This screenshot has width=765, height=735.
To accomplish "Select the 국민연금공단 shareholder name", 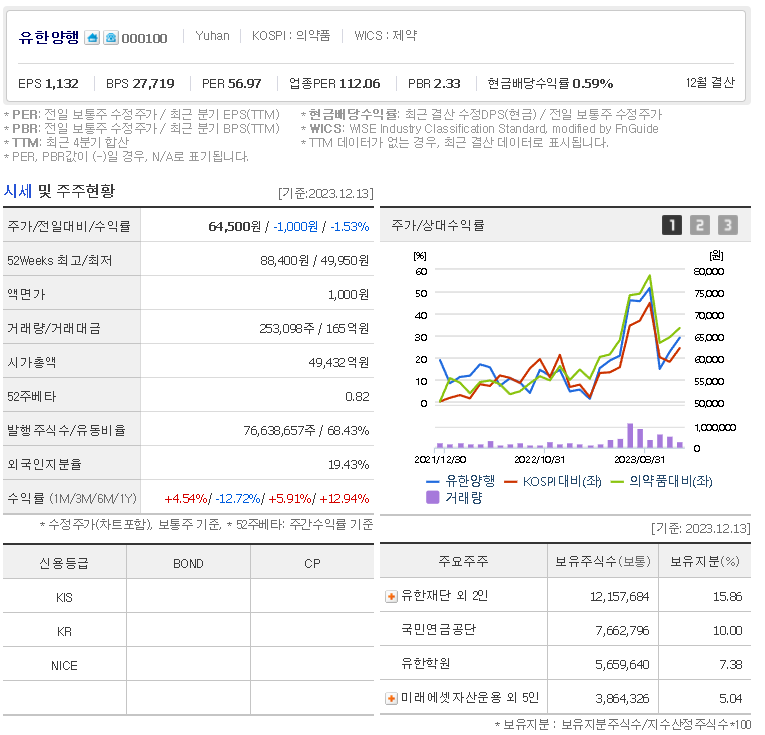I will (438, 630).
